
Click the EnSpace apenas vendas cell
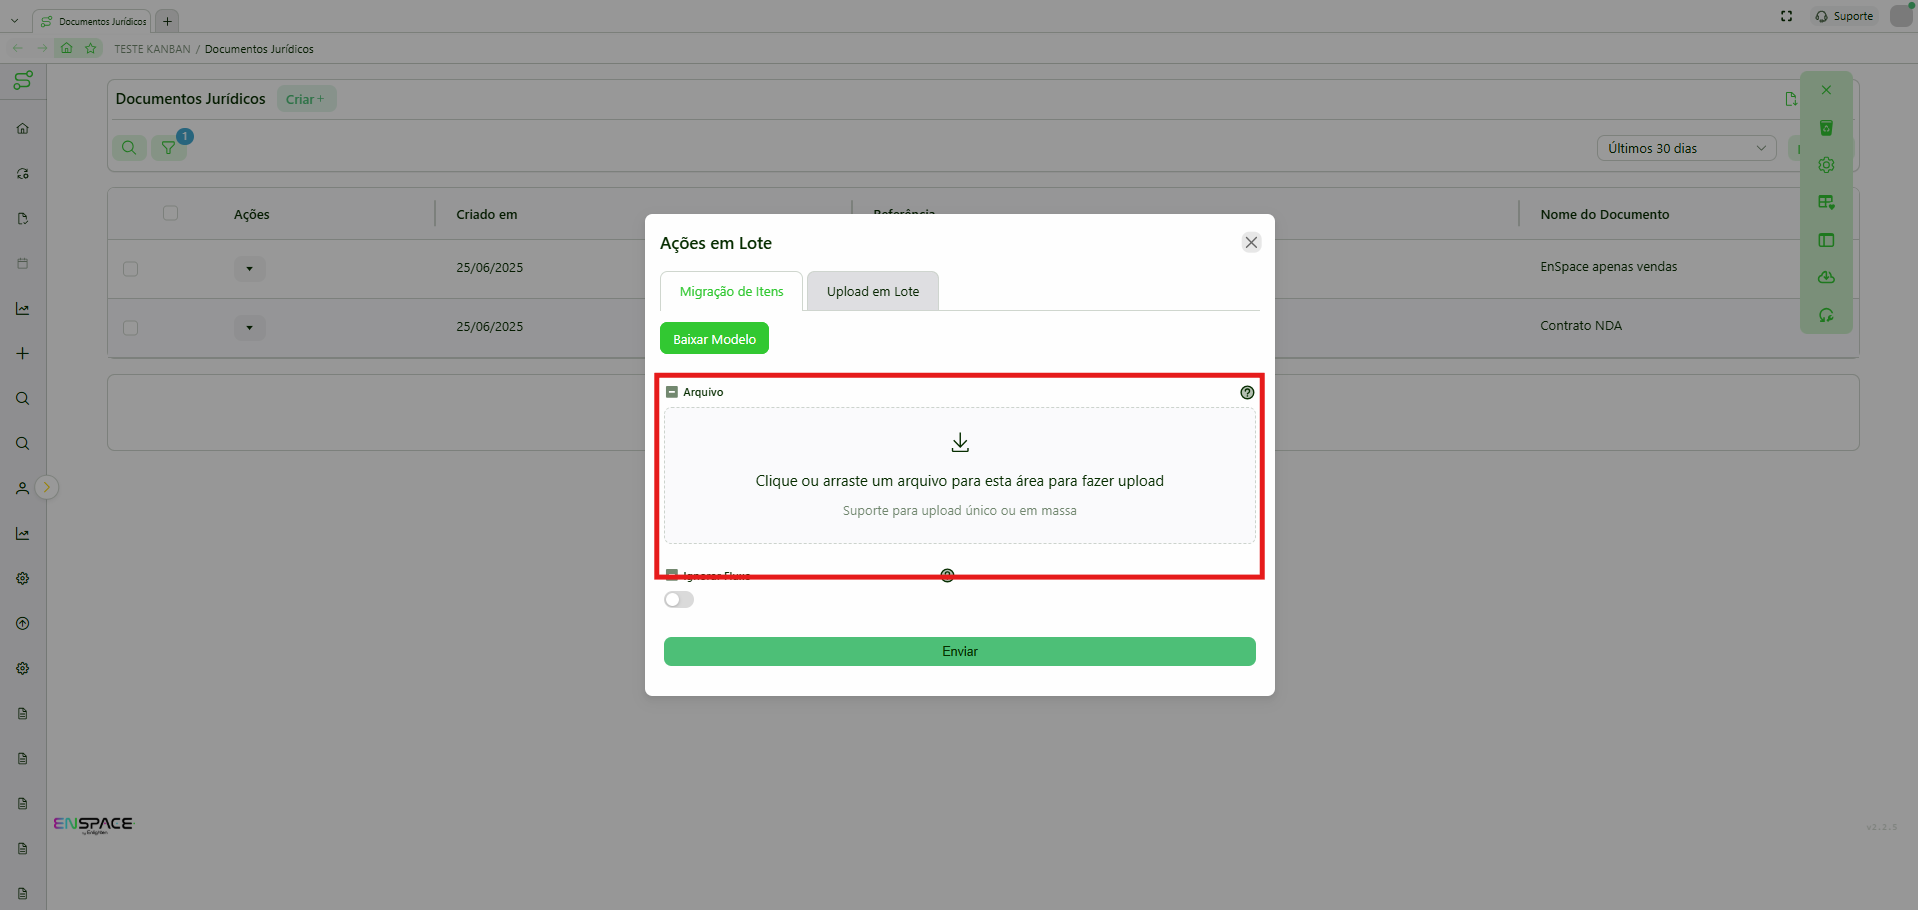tap(1608, 267)
